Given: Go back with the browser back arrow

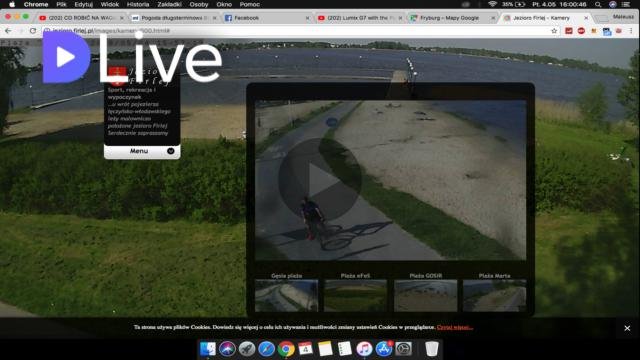Looking at the screenshot, I should 8,31.
